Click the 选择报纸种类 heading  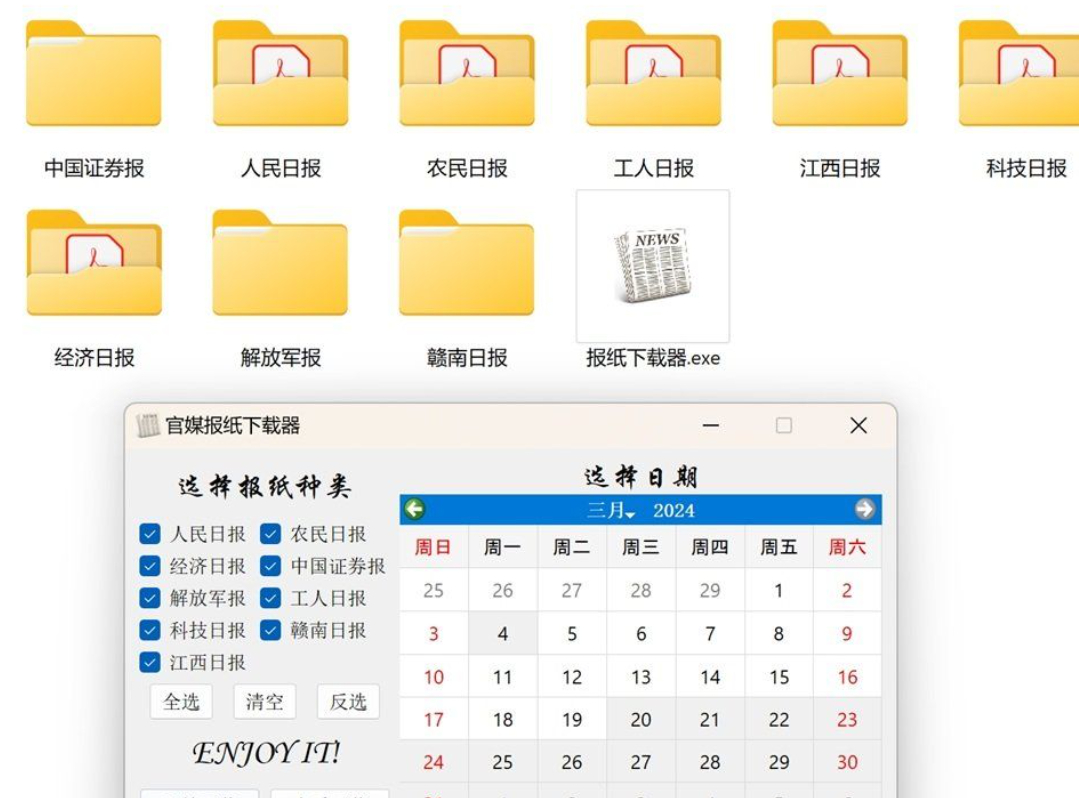point(265,486)
